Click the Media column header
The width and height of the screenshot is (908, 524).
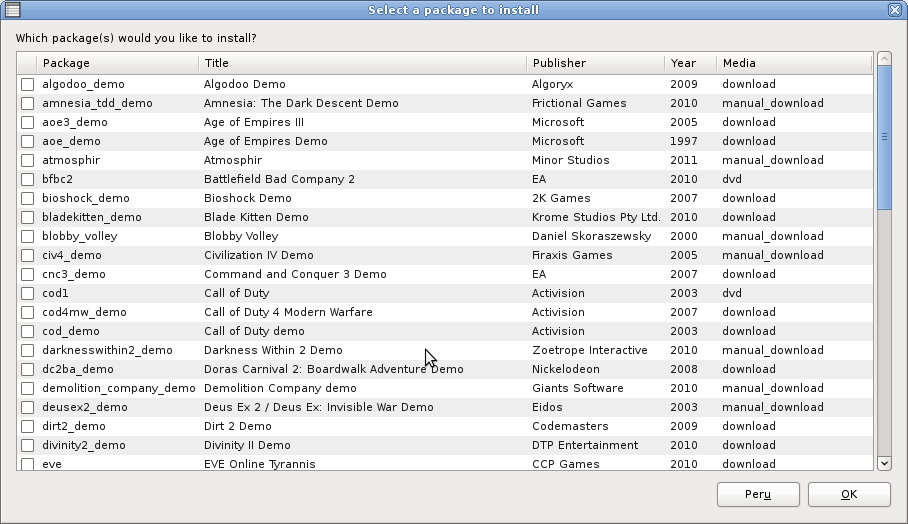point(794,63)
